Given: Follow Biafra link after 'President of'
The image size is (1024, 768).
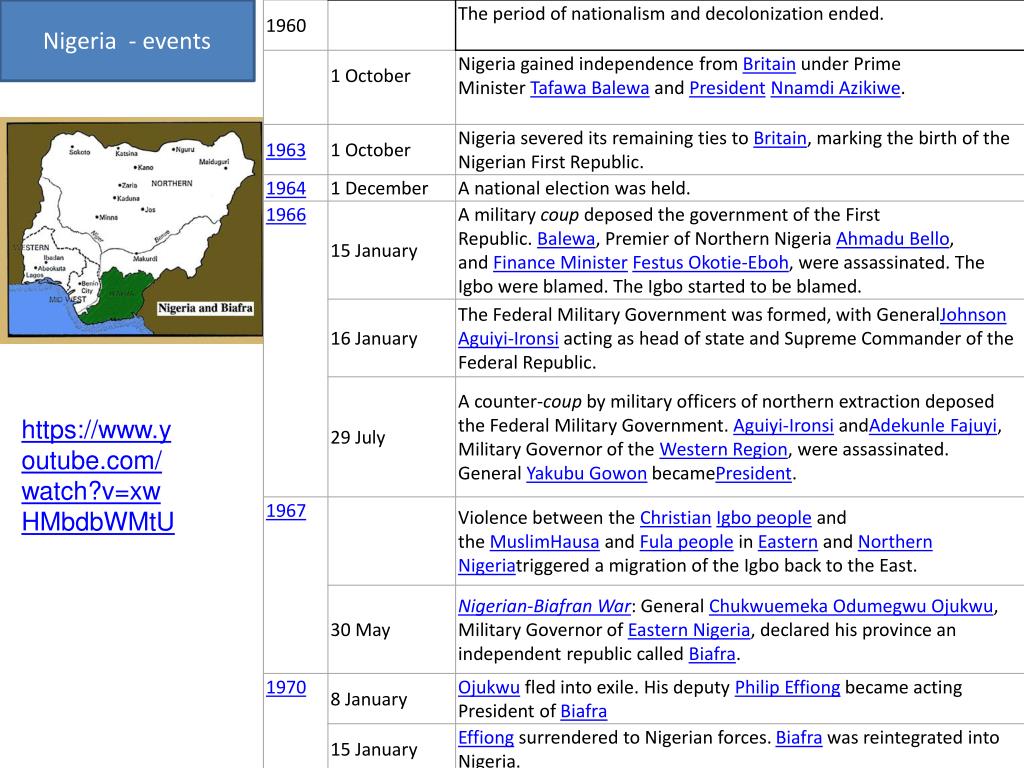Looking at the screenshot, I should pyautogui.click(x=584, y=711).
